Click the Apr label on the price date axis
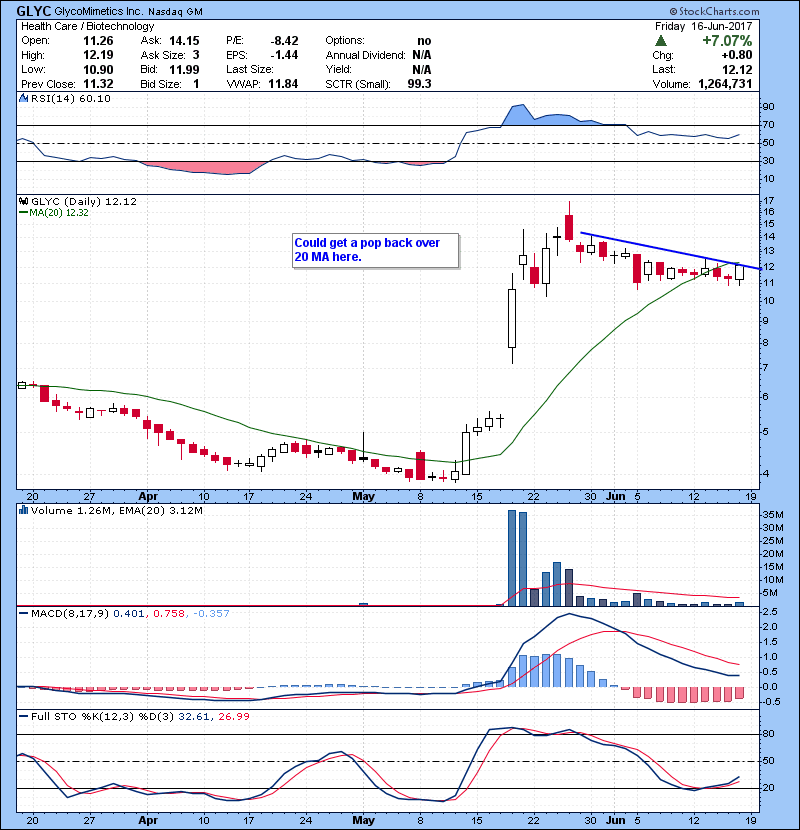 point(148,496)
